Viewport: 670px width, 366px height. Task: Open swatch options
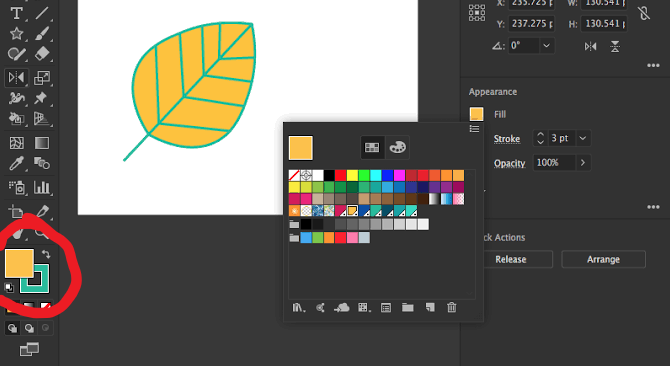(386, 307)
